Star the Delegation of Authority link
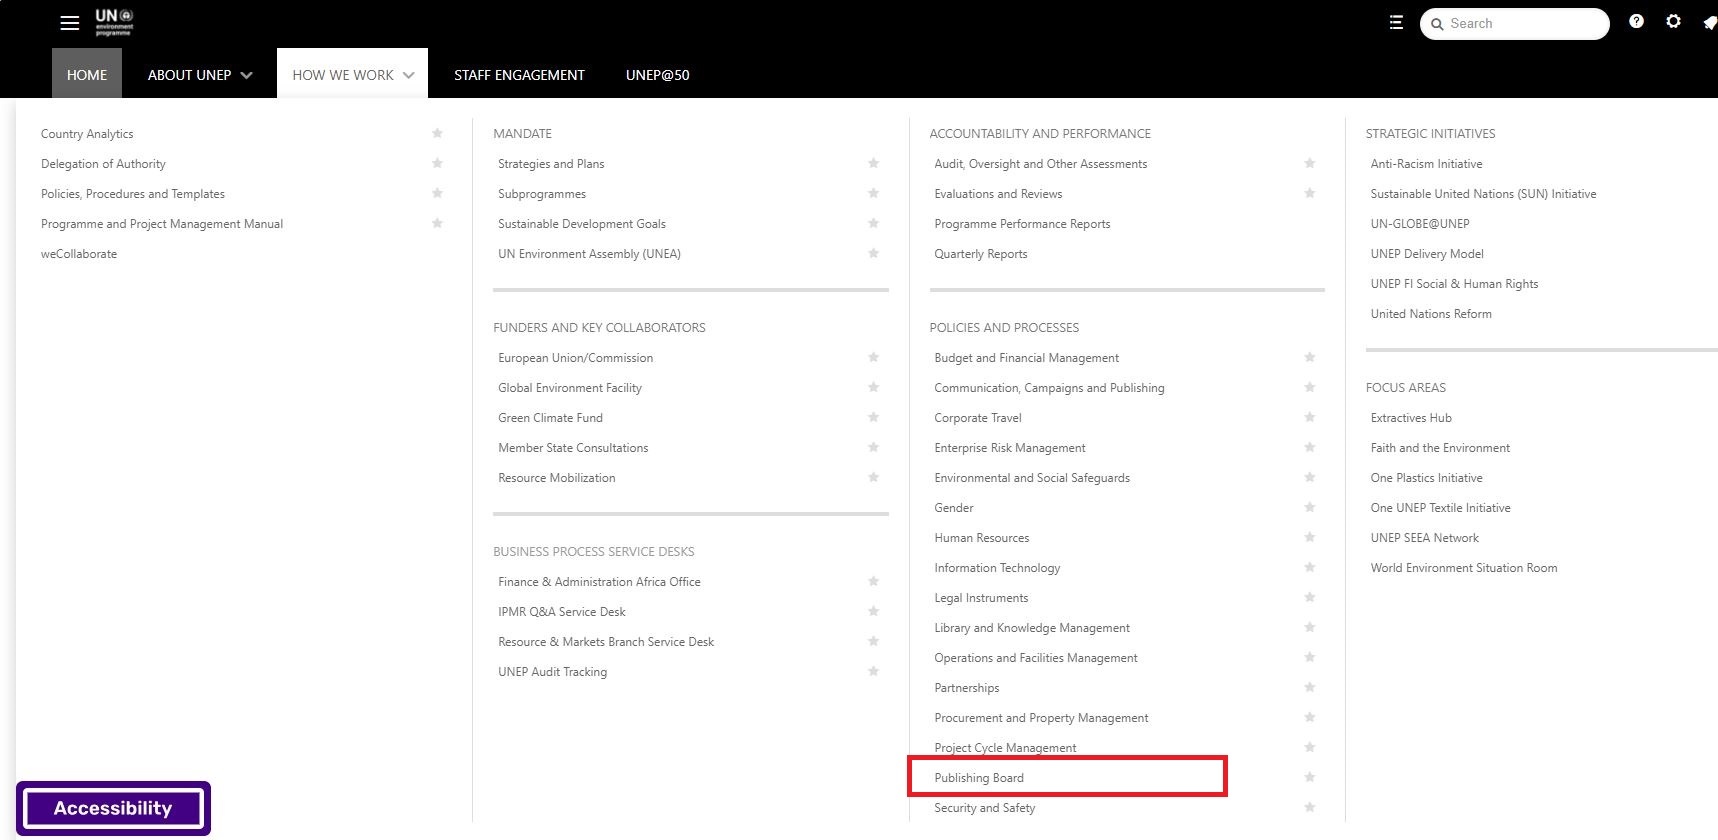The image size is (1718, 840). pyautogui.click(x=437, y=163)
